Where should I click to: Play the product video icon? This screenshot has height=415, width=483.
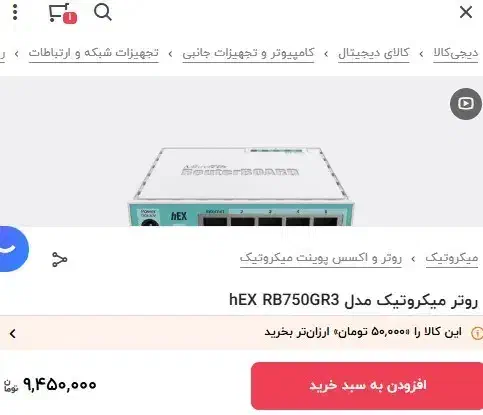[x=466, y=104]
